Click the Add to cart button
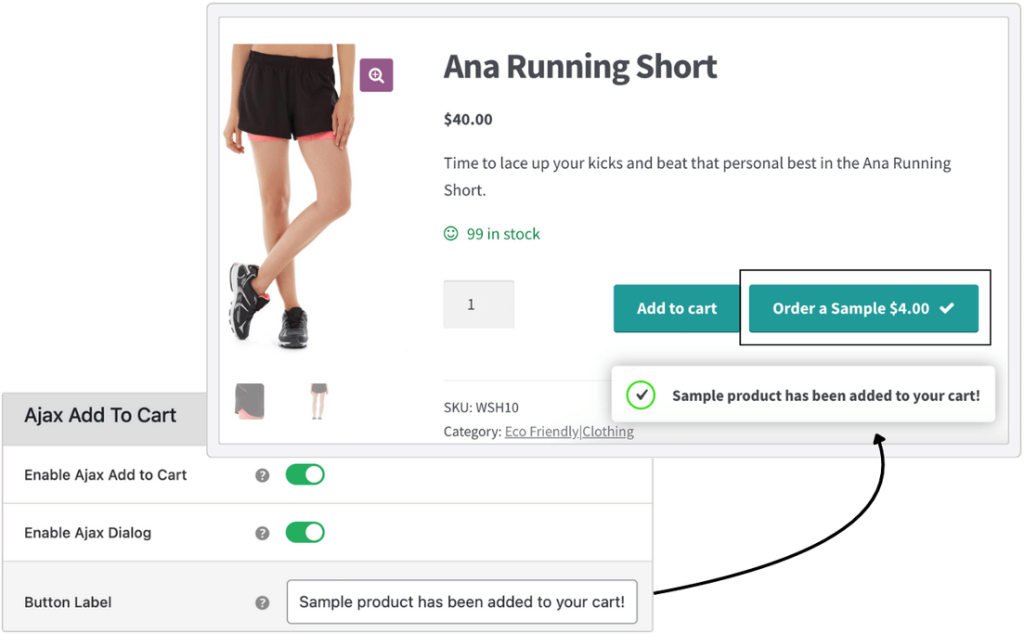The image size is (1024, 634). coord(677,308)
